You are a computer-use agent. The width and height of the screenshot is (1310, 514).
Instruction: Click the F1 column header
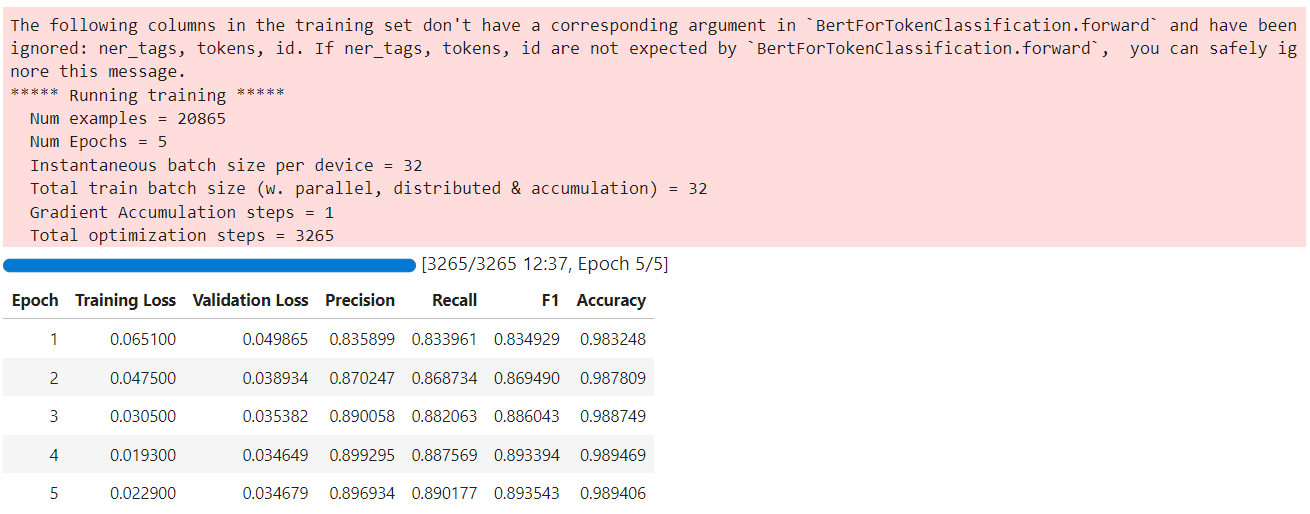(549, 300)
